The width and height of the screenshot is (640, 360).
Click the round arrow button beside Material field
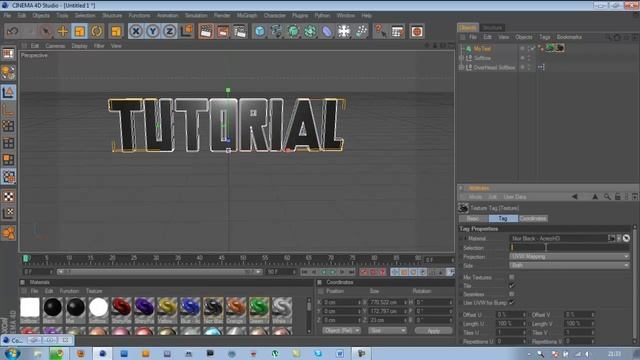click(626, 238)
